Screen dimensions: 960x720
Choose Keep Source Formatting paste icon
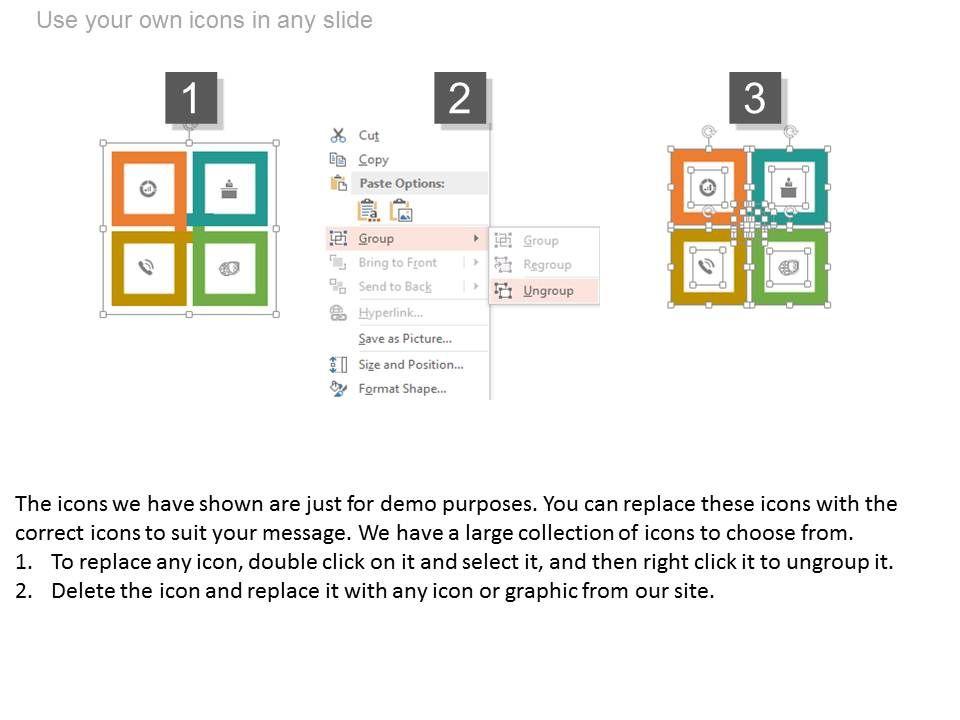[368, 211]
